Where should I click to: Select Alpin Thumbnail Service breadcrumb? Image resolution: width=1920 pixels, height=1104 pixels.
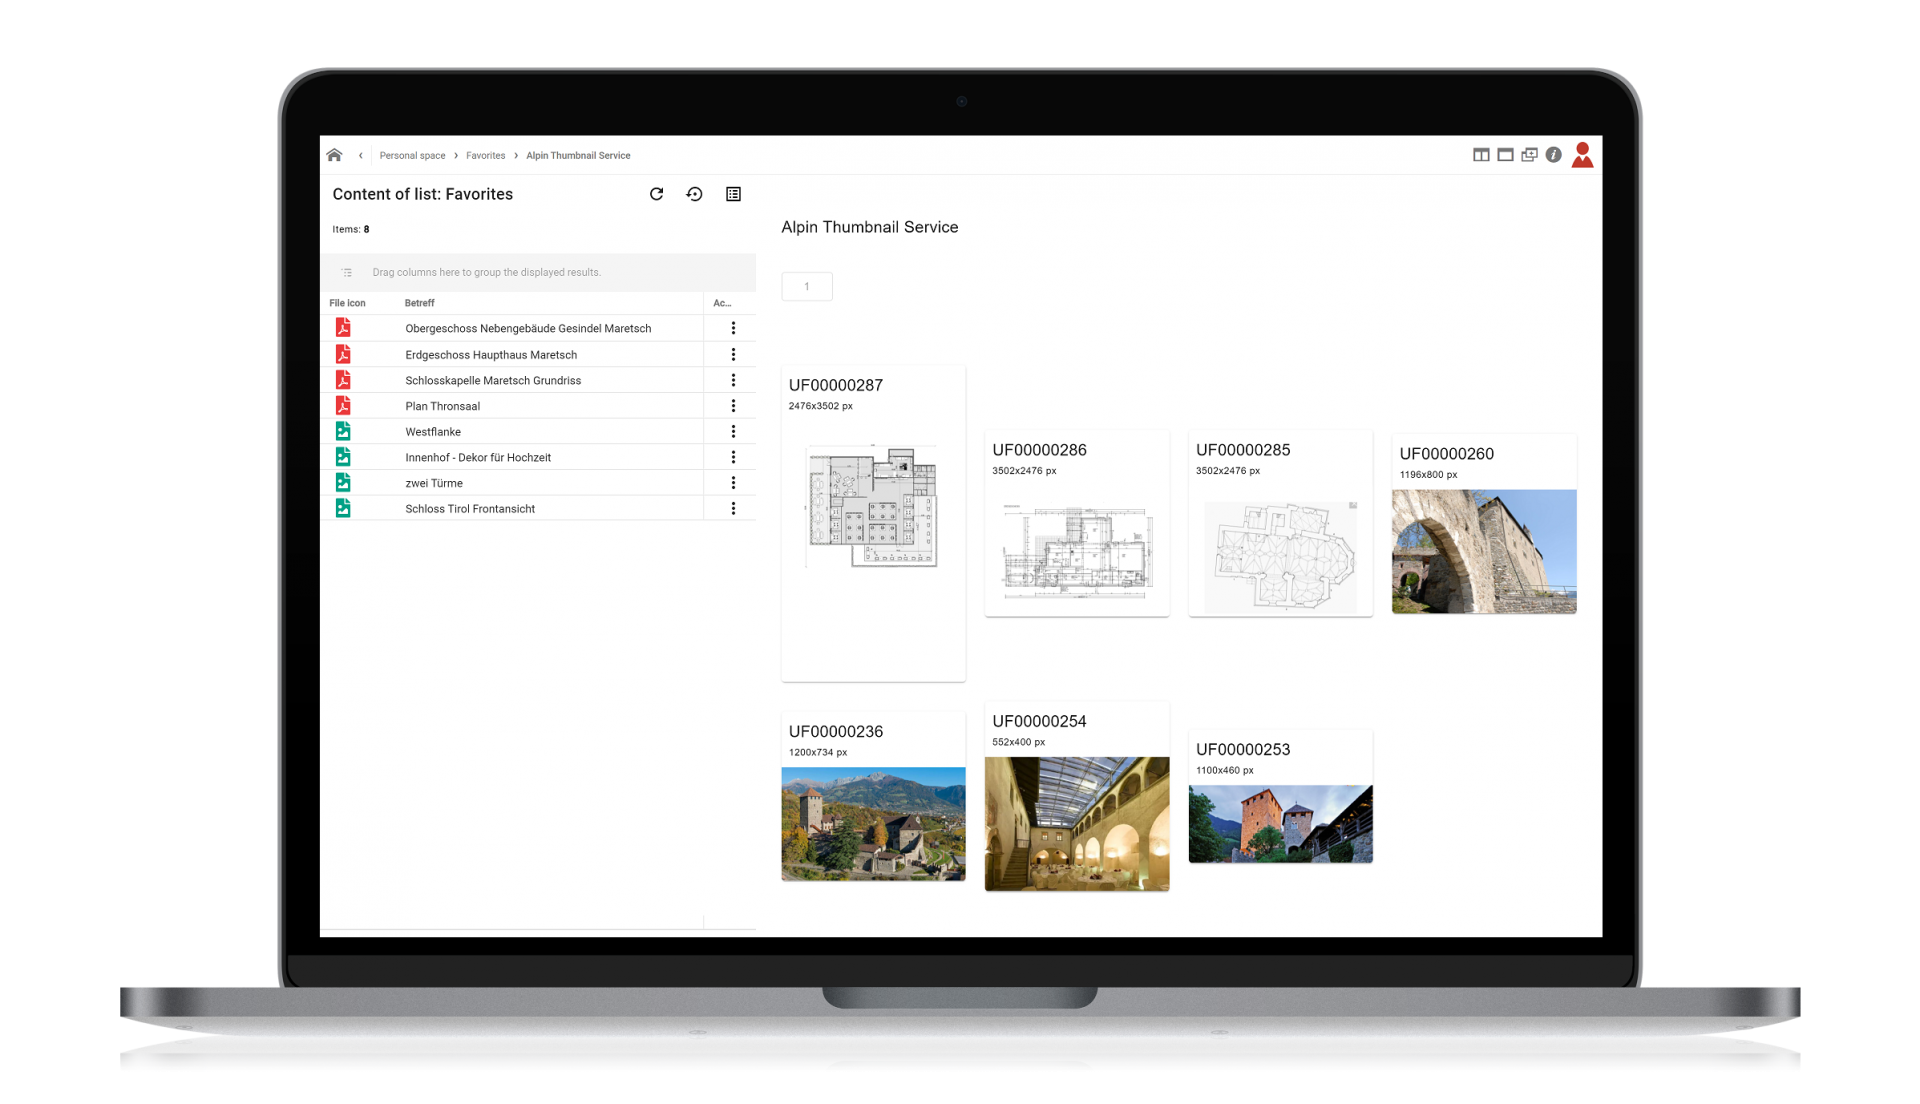(x=578, y=156)
